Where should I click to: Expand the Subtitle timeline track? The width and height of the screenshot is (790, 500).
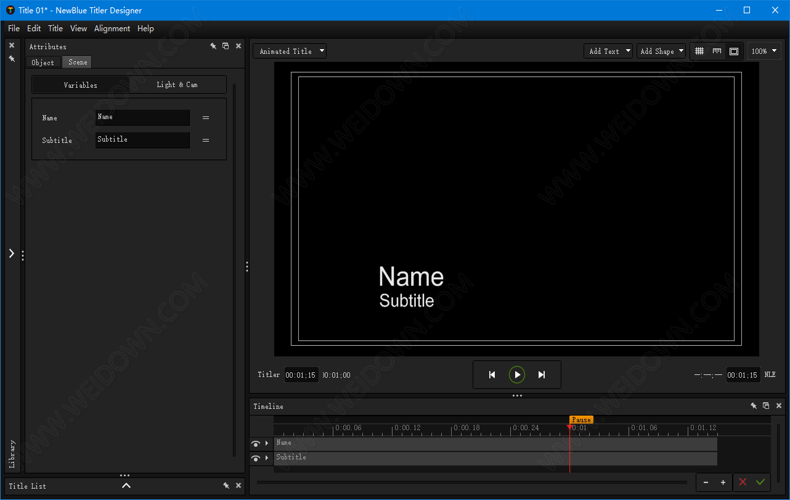click(267, 458)
